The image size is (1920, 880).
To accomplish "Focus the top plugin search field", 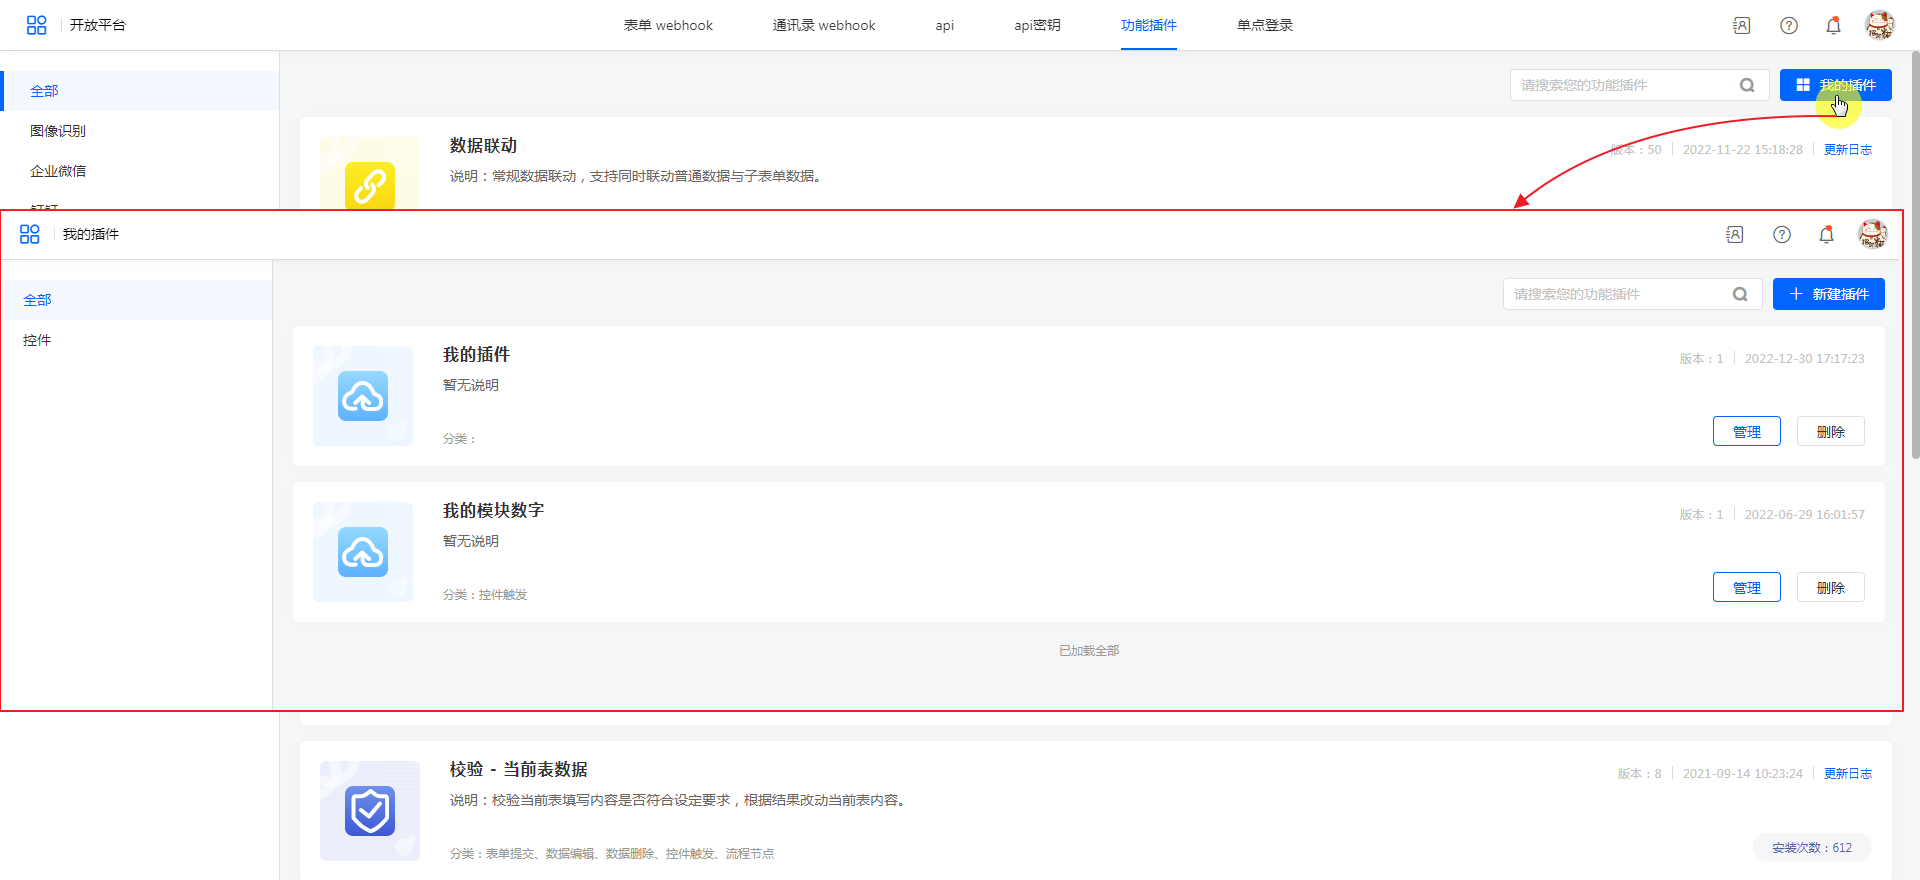I will pyautogui.click(x=1625, y=85).
